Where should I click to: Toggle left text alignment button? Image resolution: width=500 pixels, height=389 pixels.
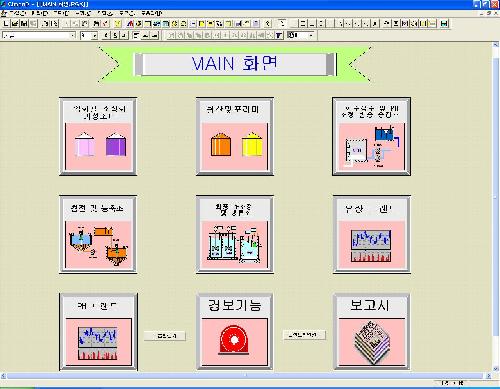[x=136, y=35]
